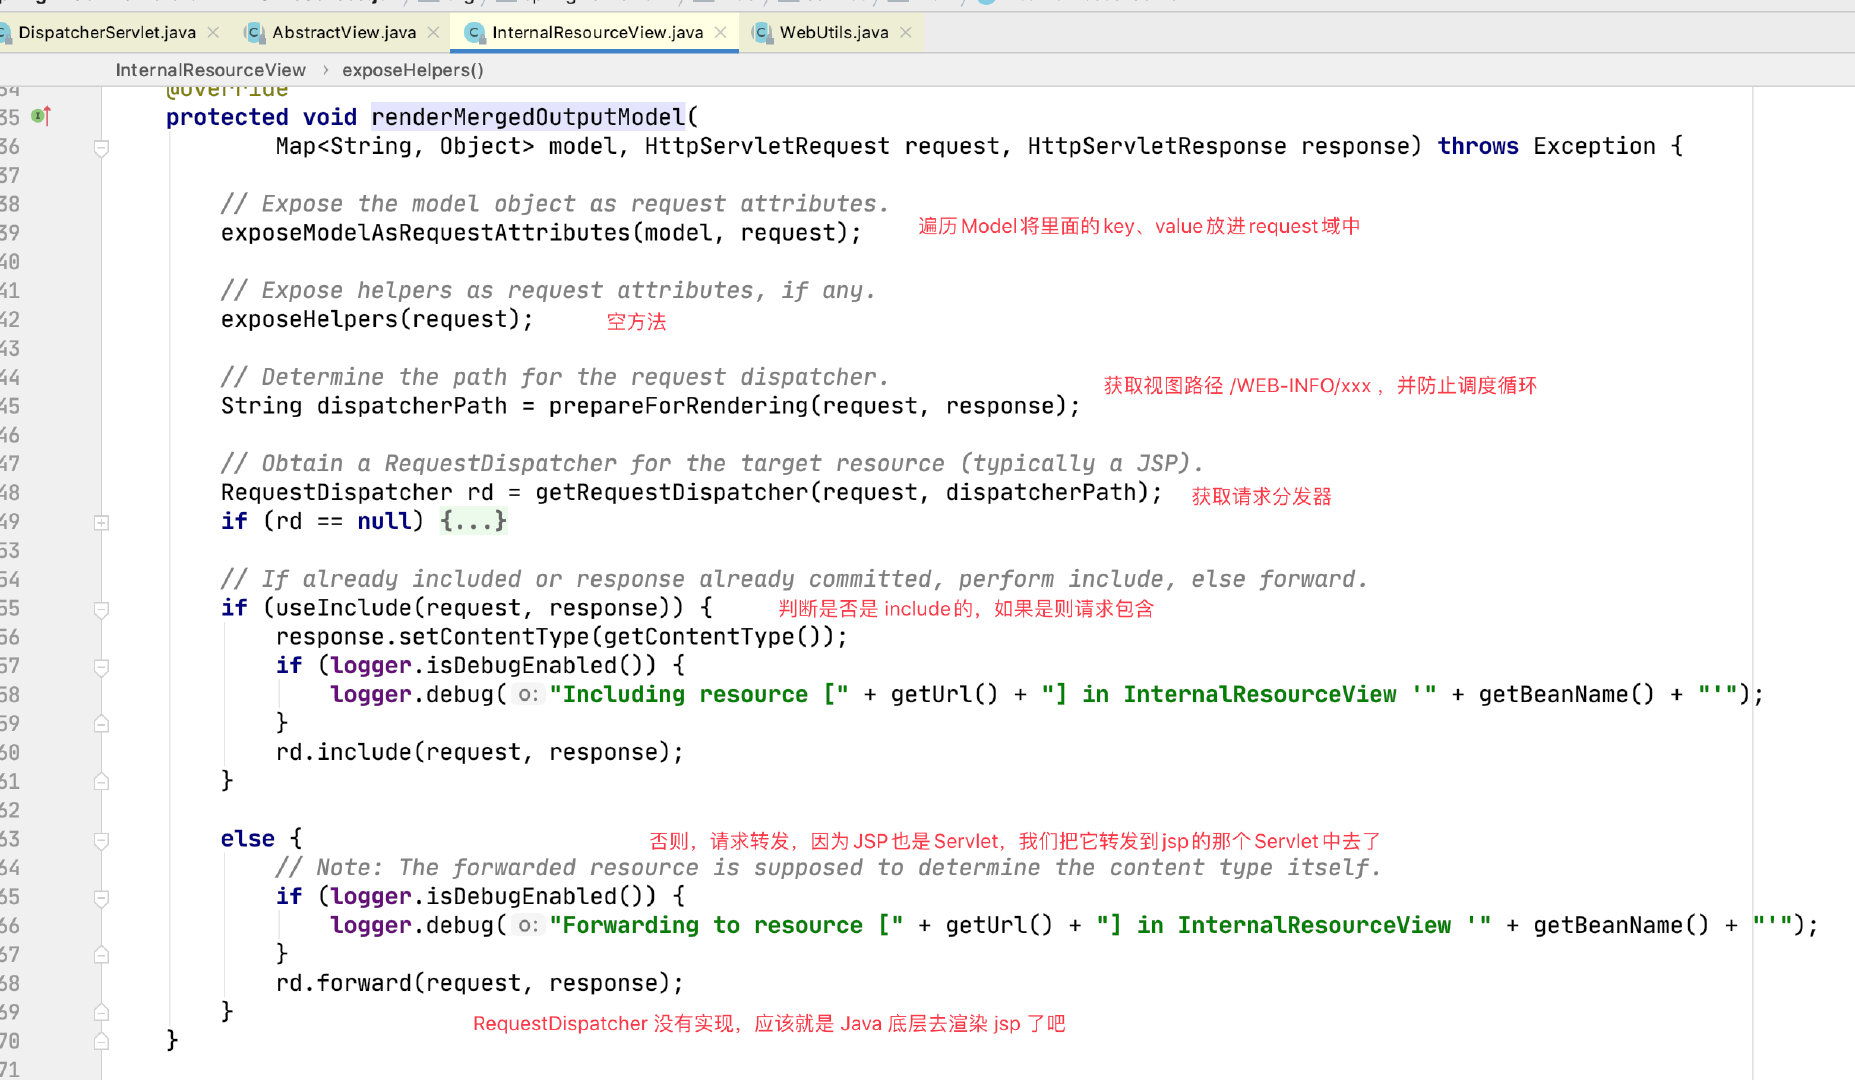Click the exposeModelAsRequestAttributes call

[x=541, y=233]
